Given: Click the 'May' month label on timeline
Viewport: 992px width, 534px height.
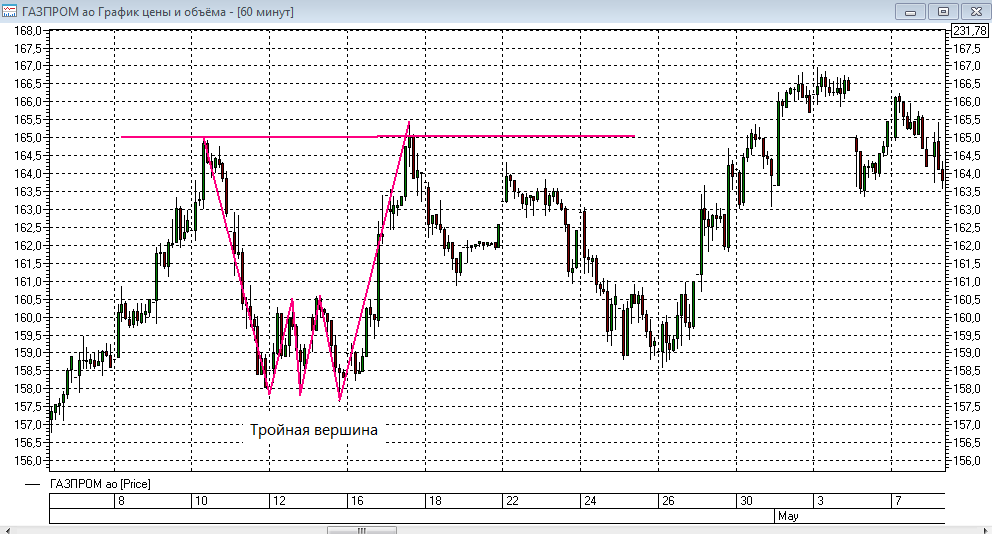Looking at the screenshot, I should 788,516.
